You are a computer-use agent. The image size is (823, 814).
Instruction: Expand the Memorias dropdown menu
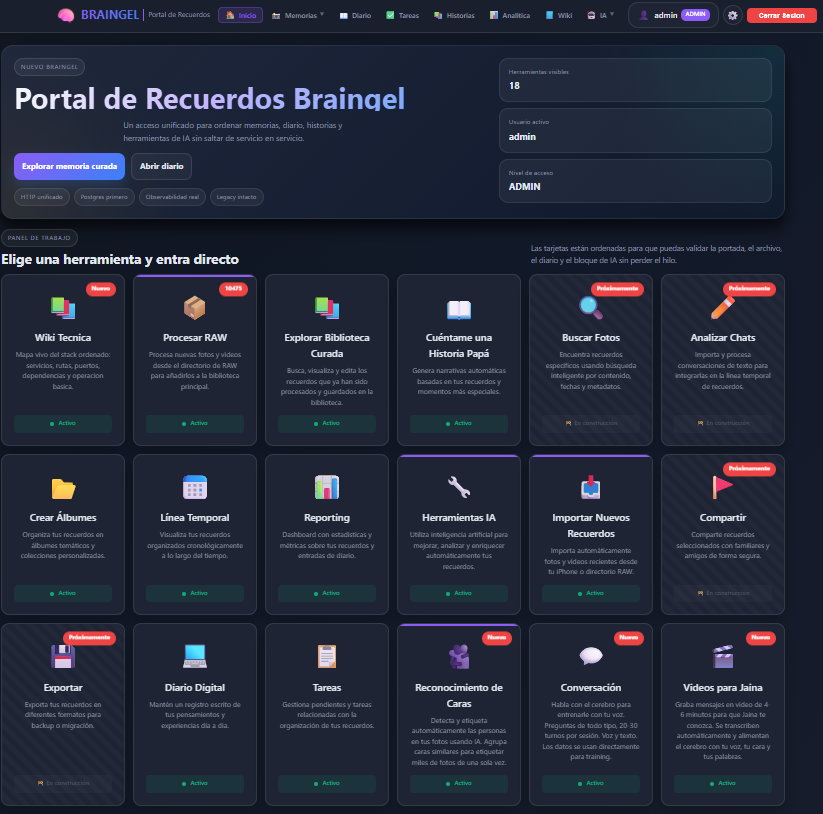pos(298,15)
